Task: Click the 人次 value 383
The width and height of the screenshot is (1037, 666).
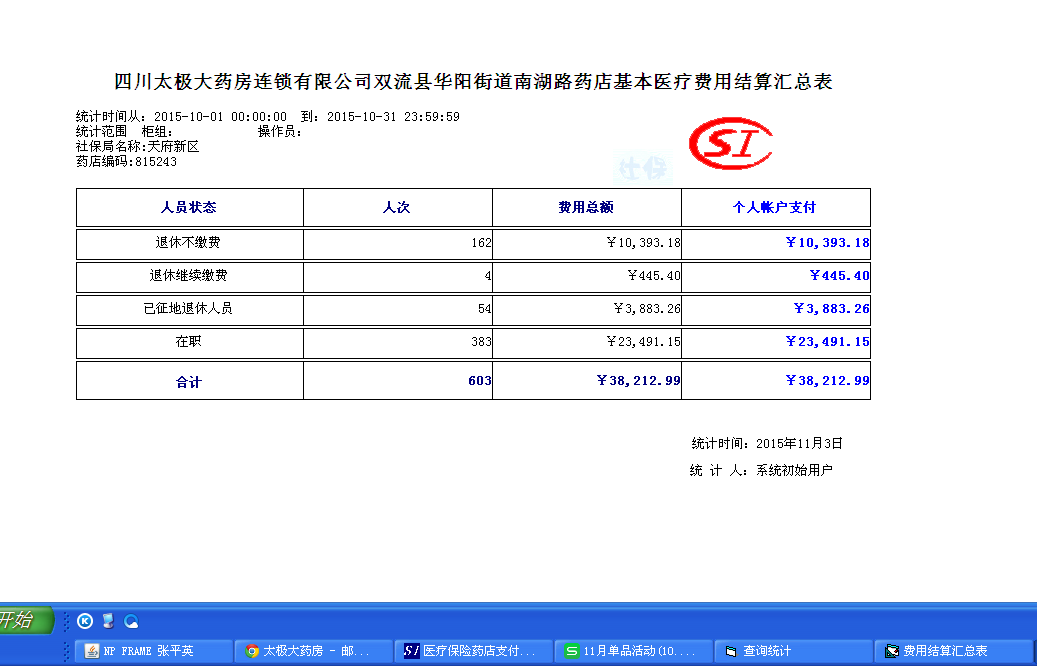Action: pos(481,342)
